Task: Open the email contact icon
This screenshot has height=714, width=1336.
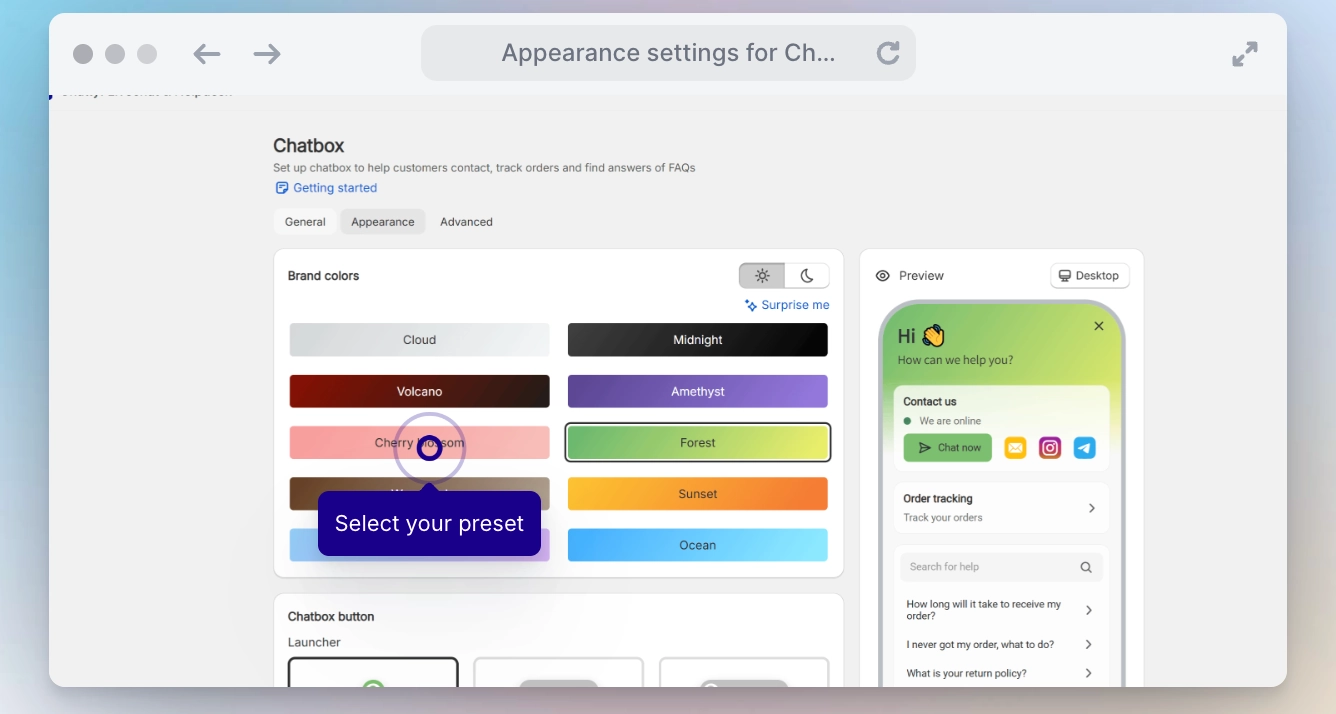Action: (x=1015, y=448)
